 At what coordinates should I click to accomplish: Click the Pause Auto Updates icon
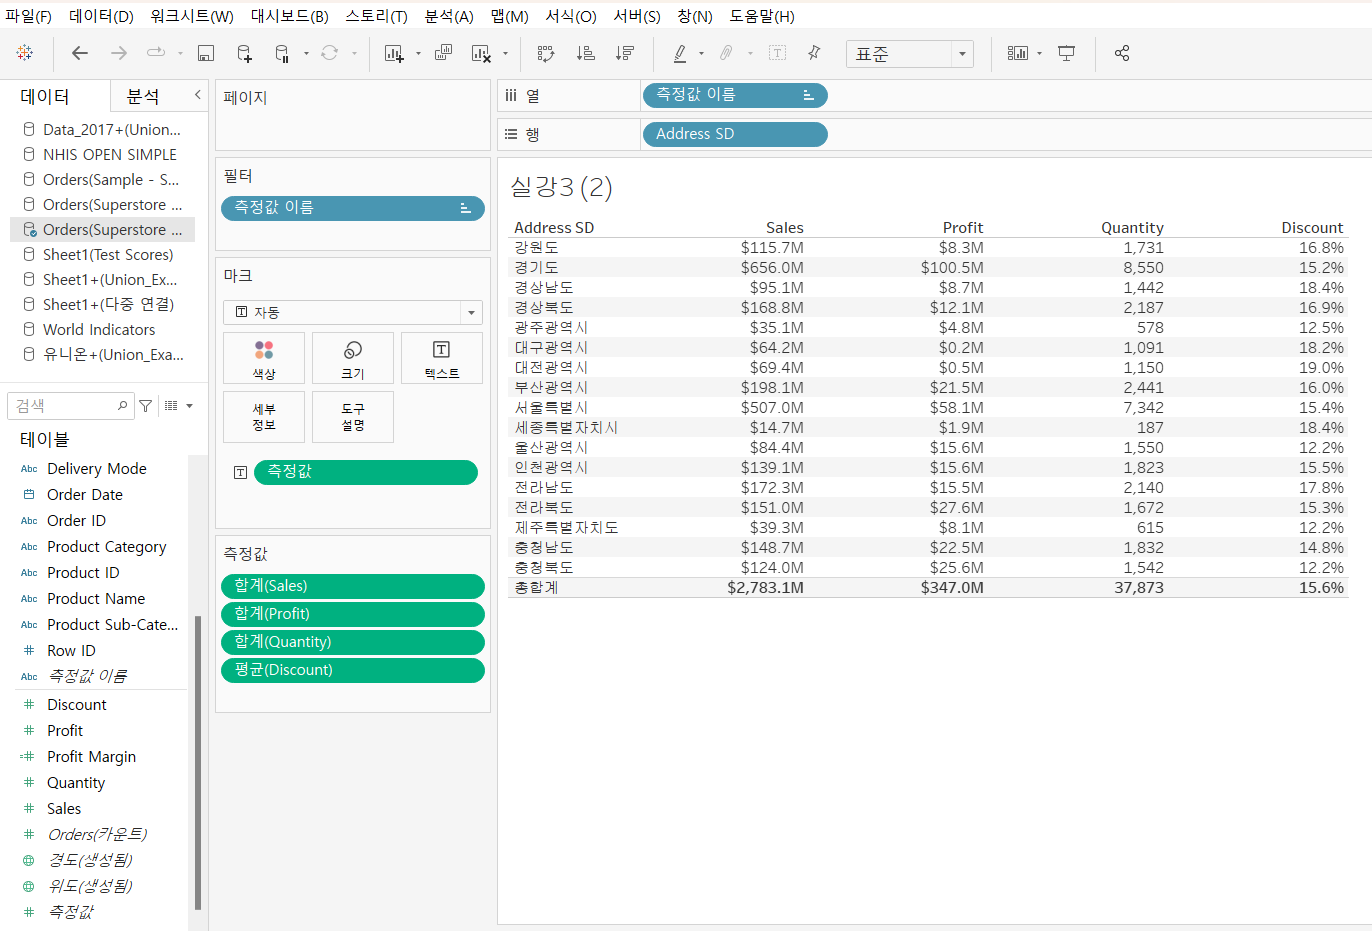tap(282, 53)
